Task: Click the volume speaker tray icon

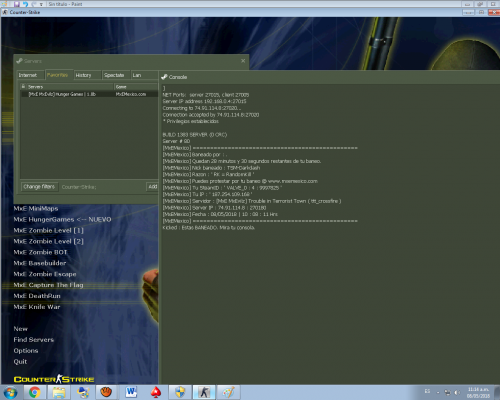Action: coord(457,392)
